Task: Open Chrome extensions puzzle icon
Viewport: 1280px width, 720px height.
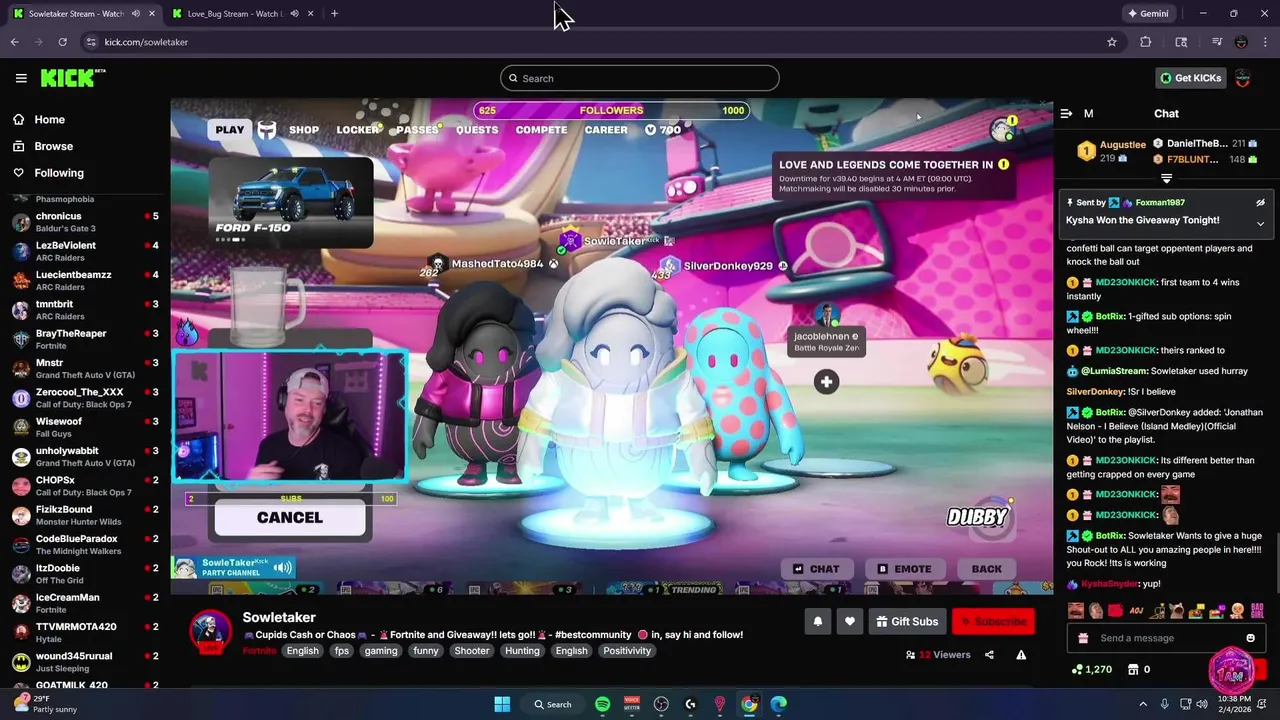Action: tap(1146, 42)
